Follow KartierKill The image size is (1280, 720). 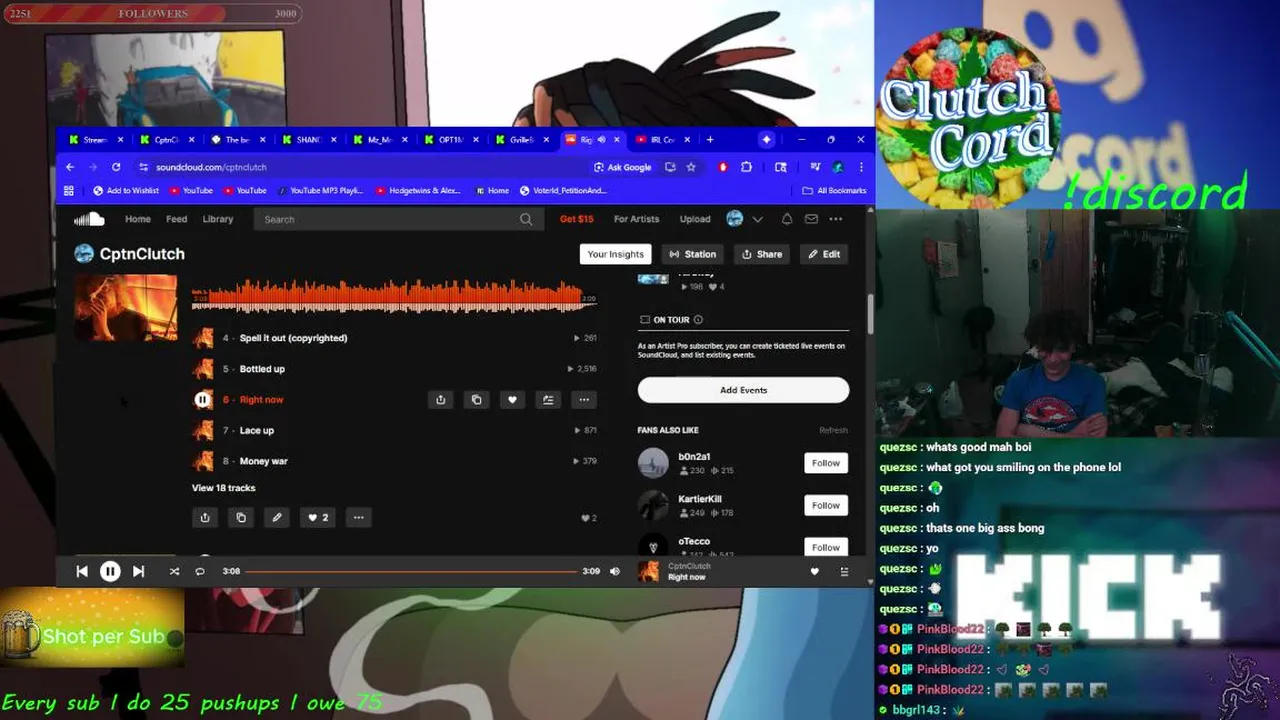coord(826,505)
